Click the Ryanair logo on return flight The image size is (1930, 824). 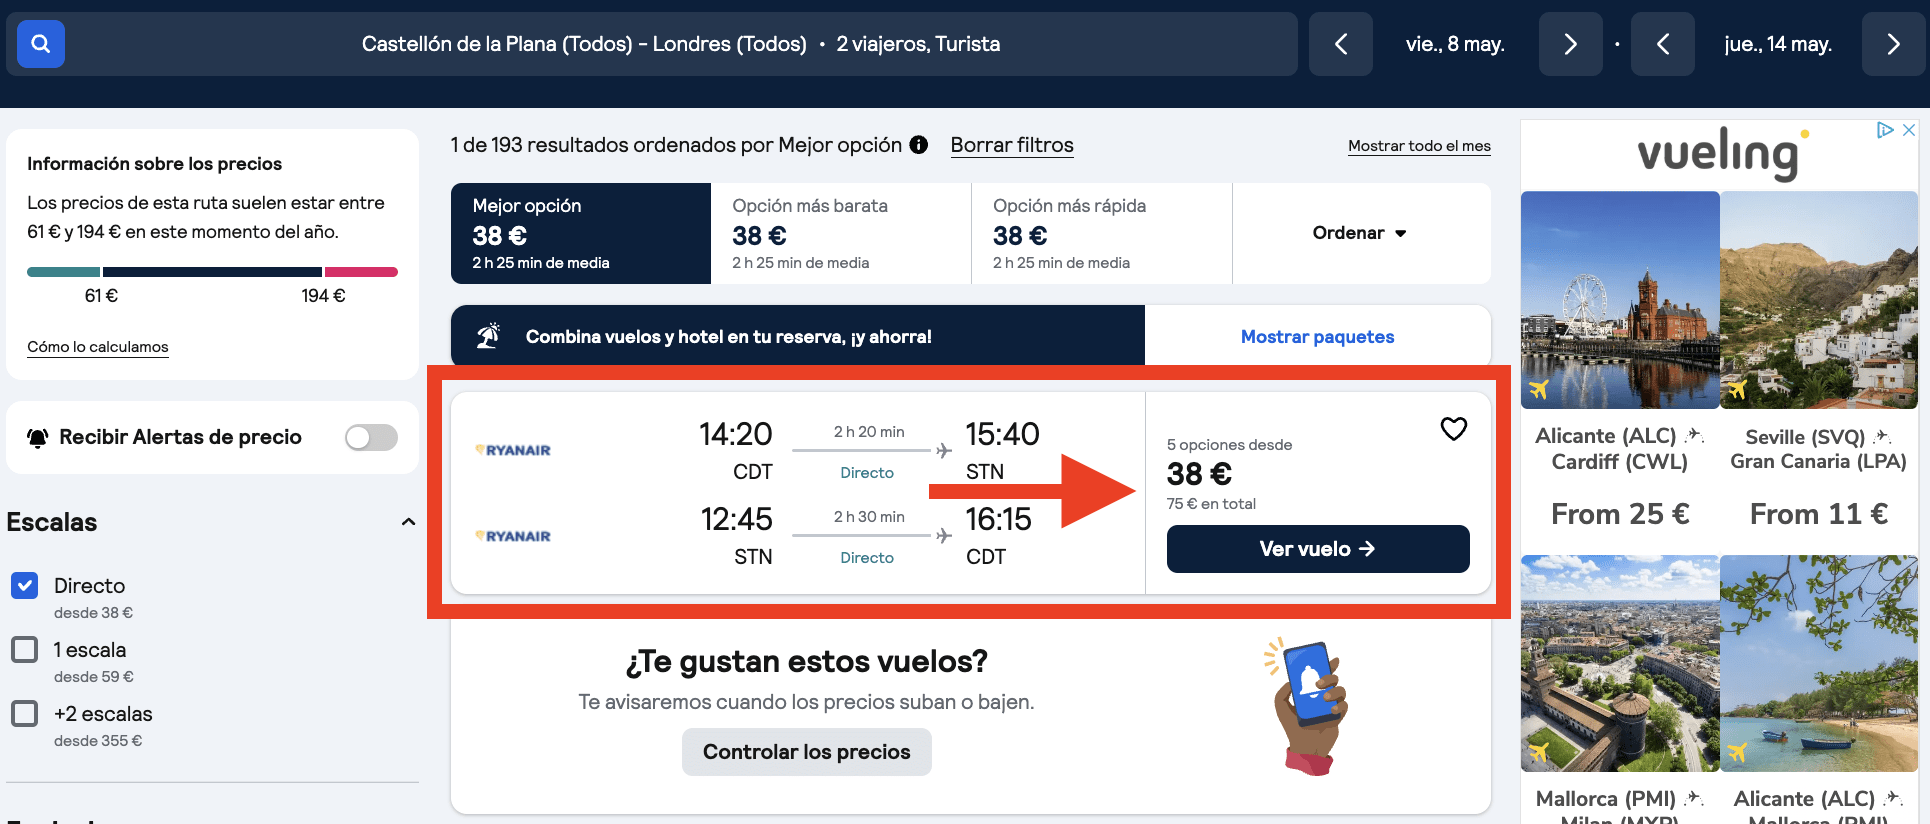tap(513, 536)
